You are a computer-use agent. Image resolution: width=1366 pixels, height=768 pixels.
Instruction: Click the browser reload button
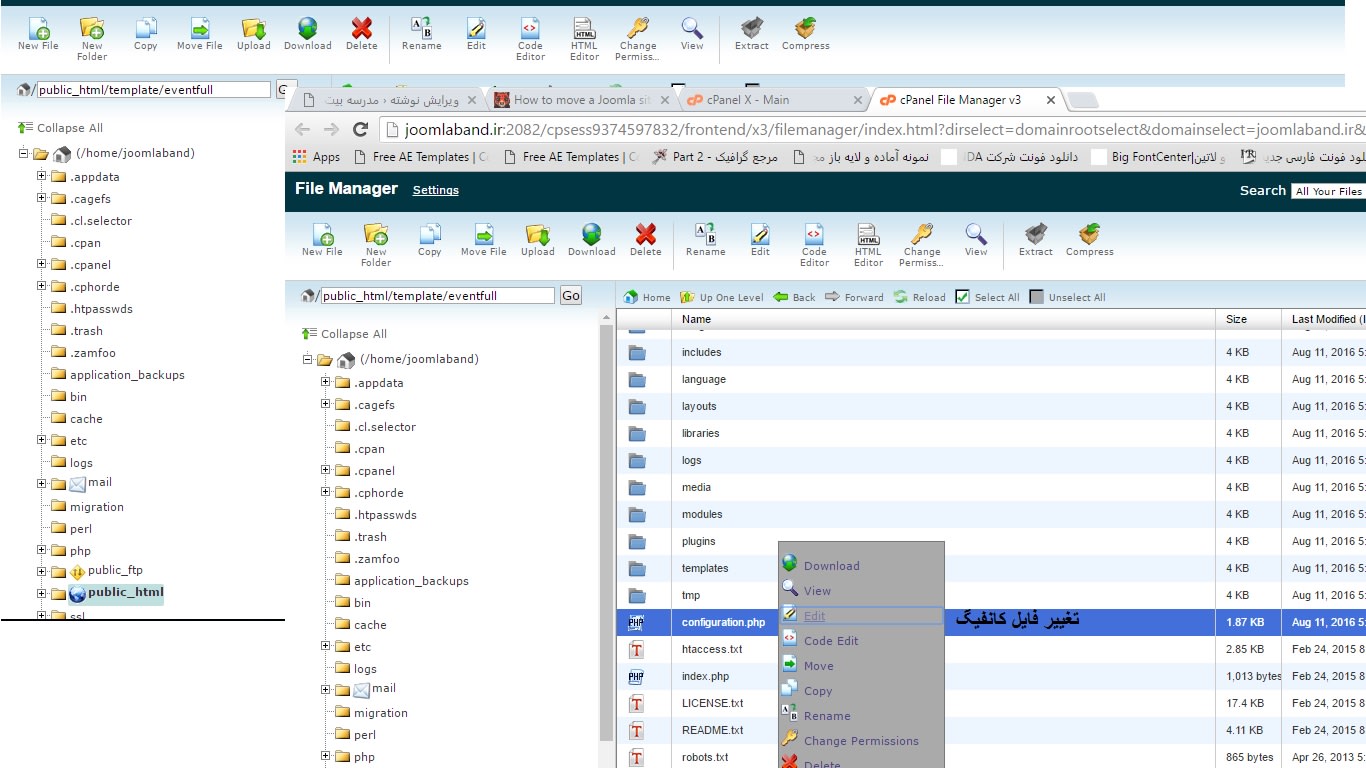361,129
